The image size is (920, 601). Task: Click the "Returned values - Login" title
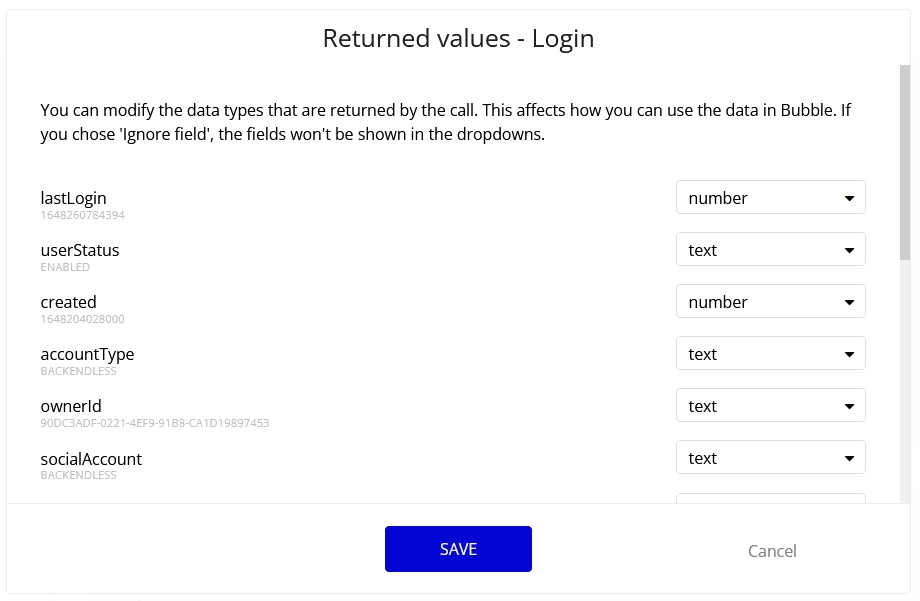click(x=458, y=39)
